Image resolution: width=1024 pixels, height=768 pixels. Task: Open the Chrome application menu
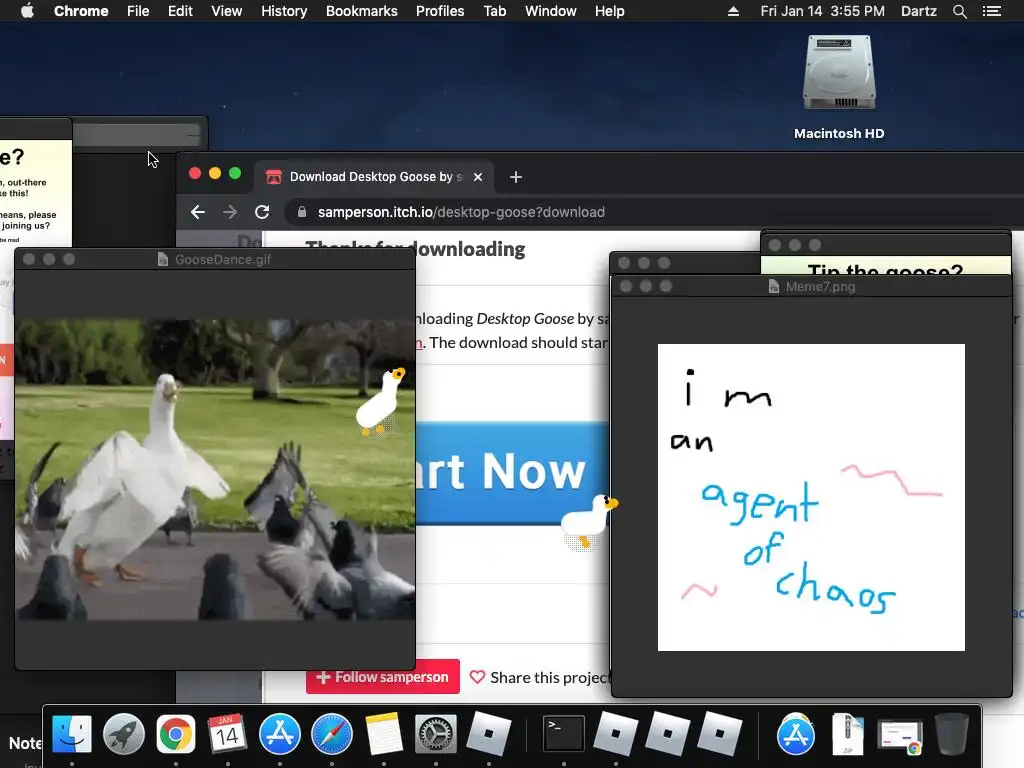(81, 11)
